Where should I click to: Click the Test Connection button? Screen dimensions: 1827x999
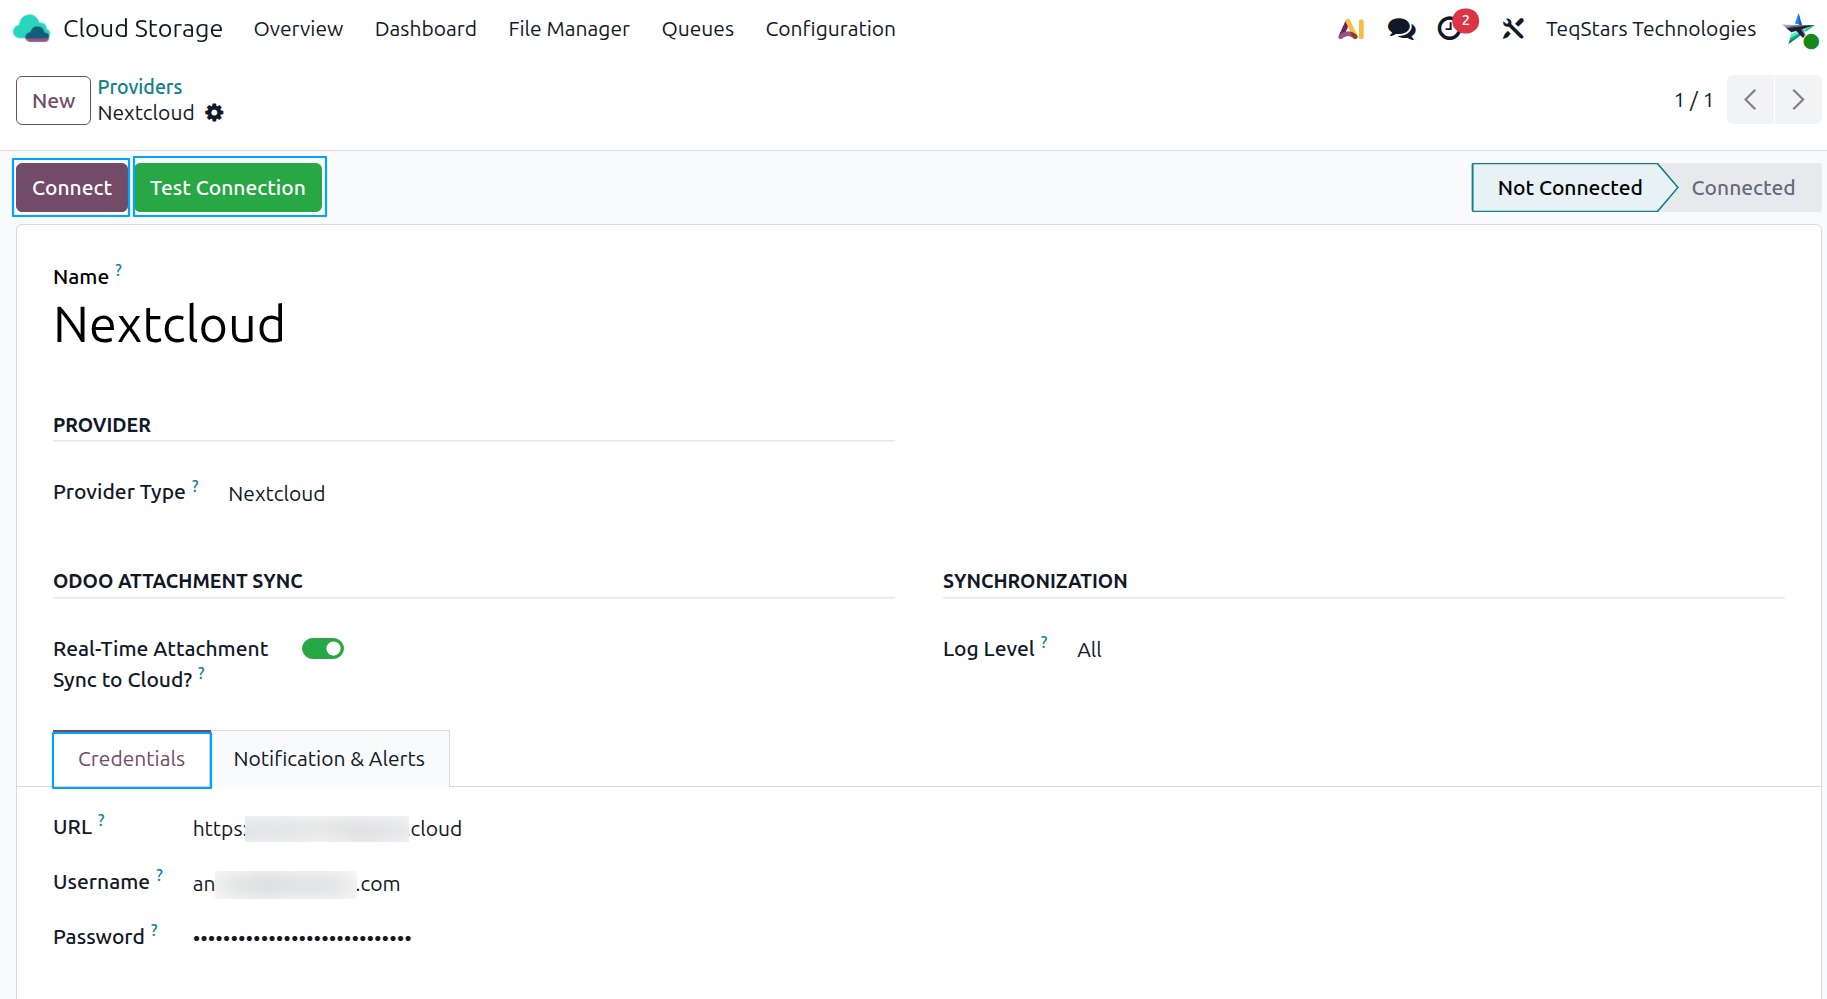(228, 188)
